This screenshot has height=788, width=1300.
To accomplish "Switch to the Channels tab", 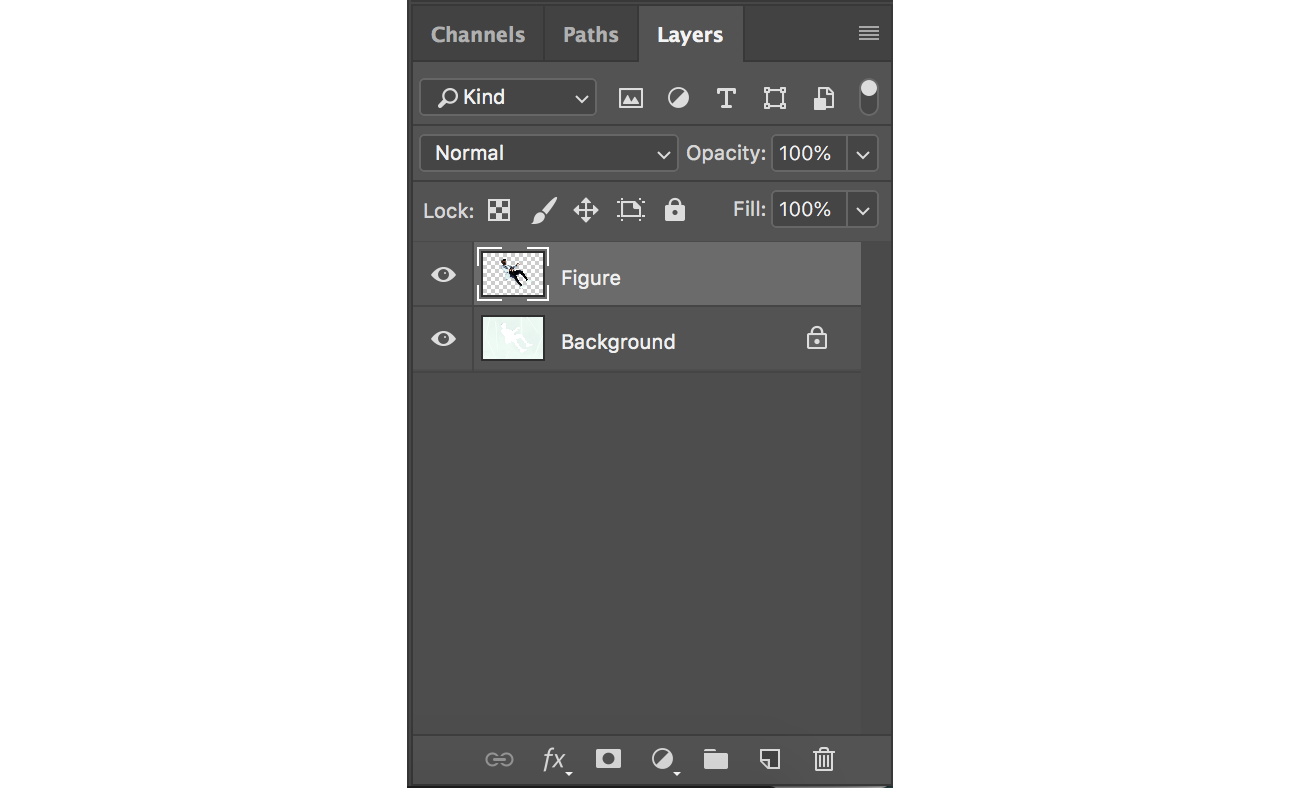I will (x=478, y=34).
